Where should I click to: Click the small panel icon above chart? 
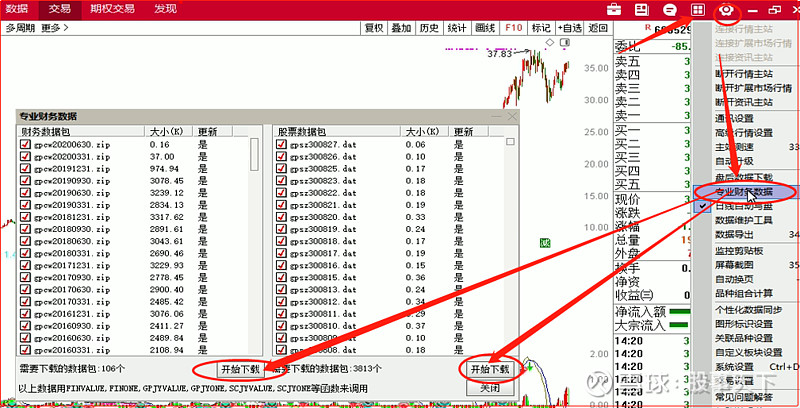pyautogui.click(x=564, y=42)
